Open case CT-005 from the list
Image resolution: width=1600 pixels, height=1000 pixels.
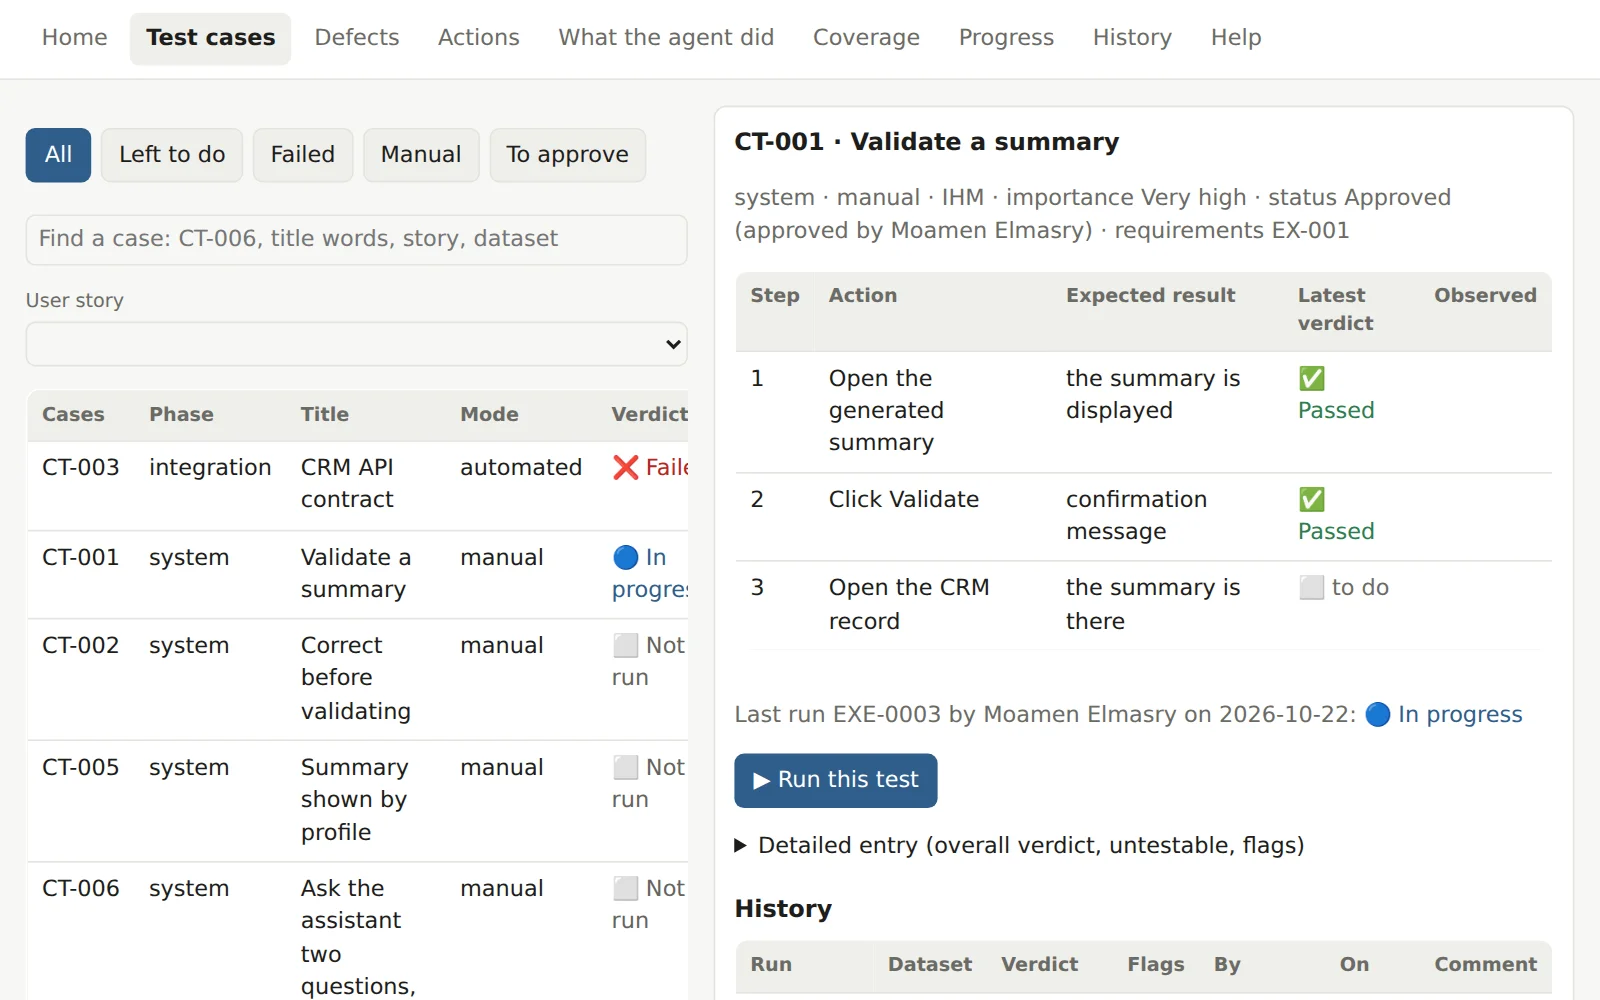pos(80,767)
